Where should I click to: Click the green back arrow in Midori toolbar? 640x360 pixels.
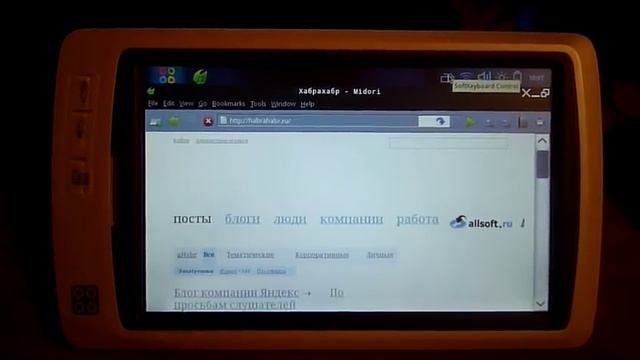[x=174, y=121]
